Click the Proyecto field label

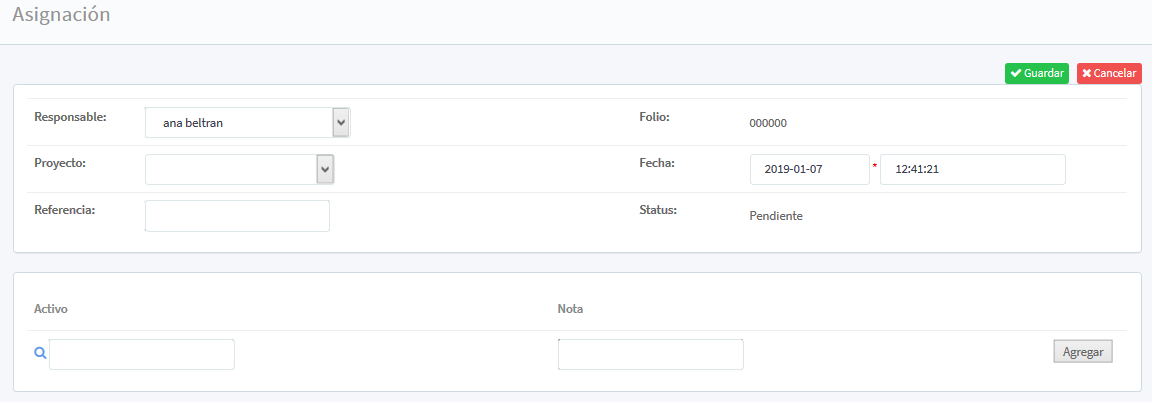tap(60, 163)
